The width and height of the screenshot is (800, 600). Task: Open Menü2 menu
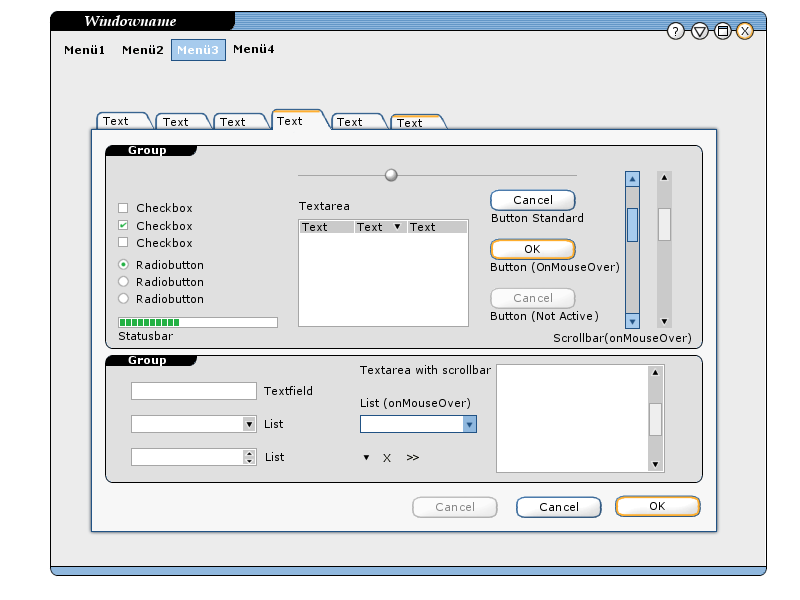point(142,50)
